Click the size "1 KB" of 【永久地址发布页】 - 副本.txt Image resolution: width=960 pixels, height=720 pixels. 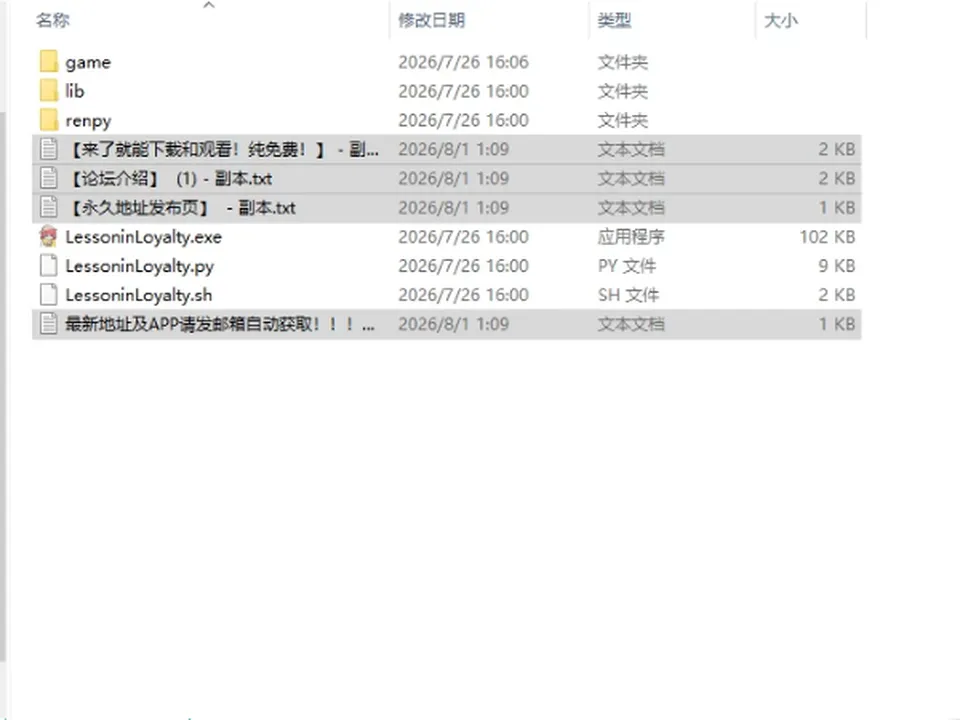[837, 208]
